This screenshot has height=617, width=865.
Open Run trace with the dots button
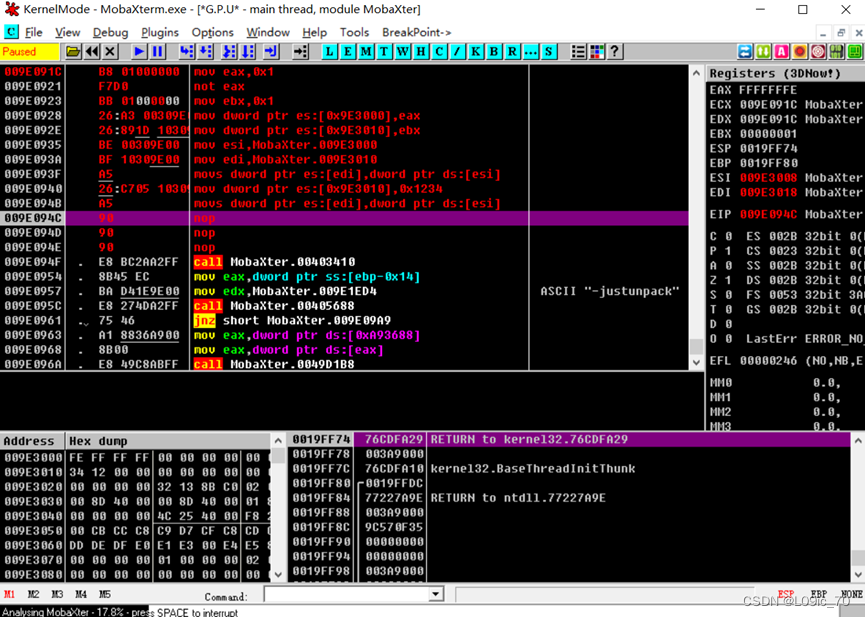[x=530, y=52]
